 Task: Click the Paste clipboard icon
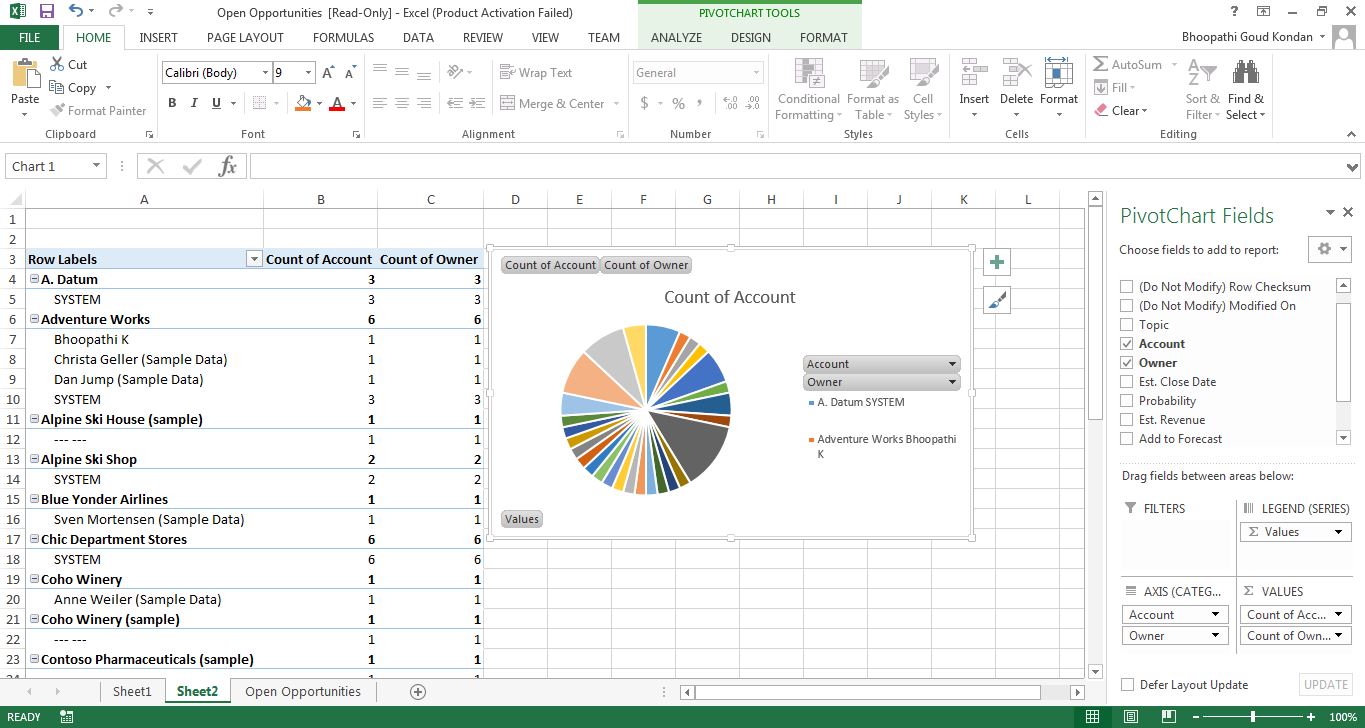(25, 74)
